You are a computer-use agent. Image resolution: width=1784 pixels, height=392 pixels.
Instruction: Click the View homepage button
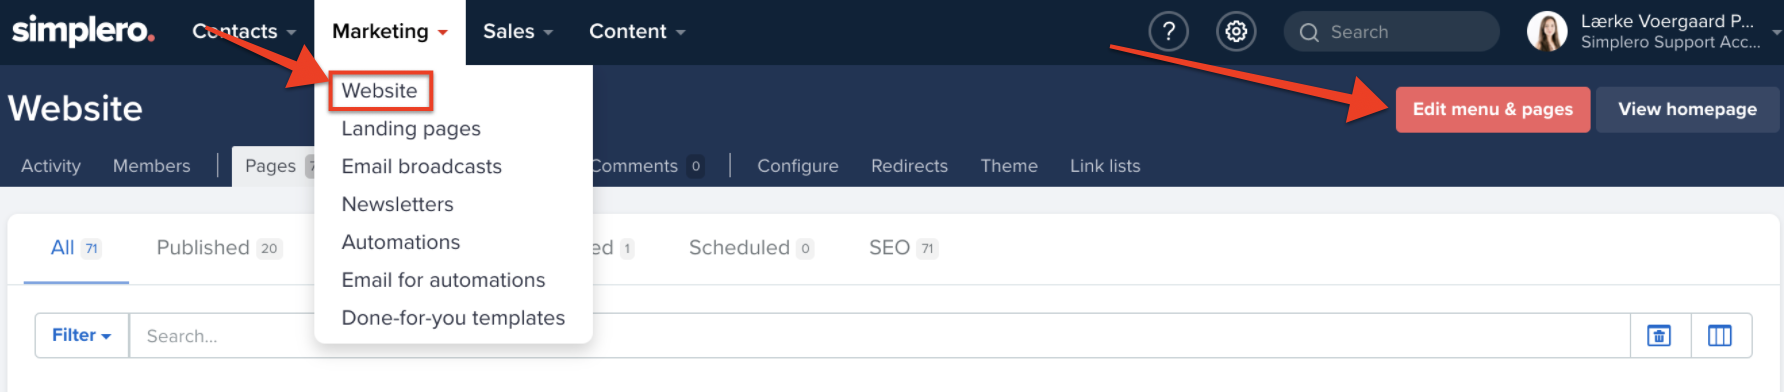(1687, 109)
